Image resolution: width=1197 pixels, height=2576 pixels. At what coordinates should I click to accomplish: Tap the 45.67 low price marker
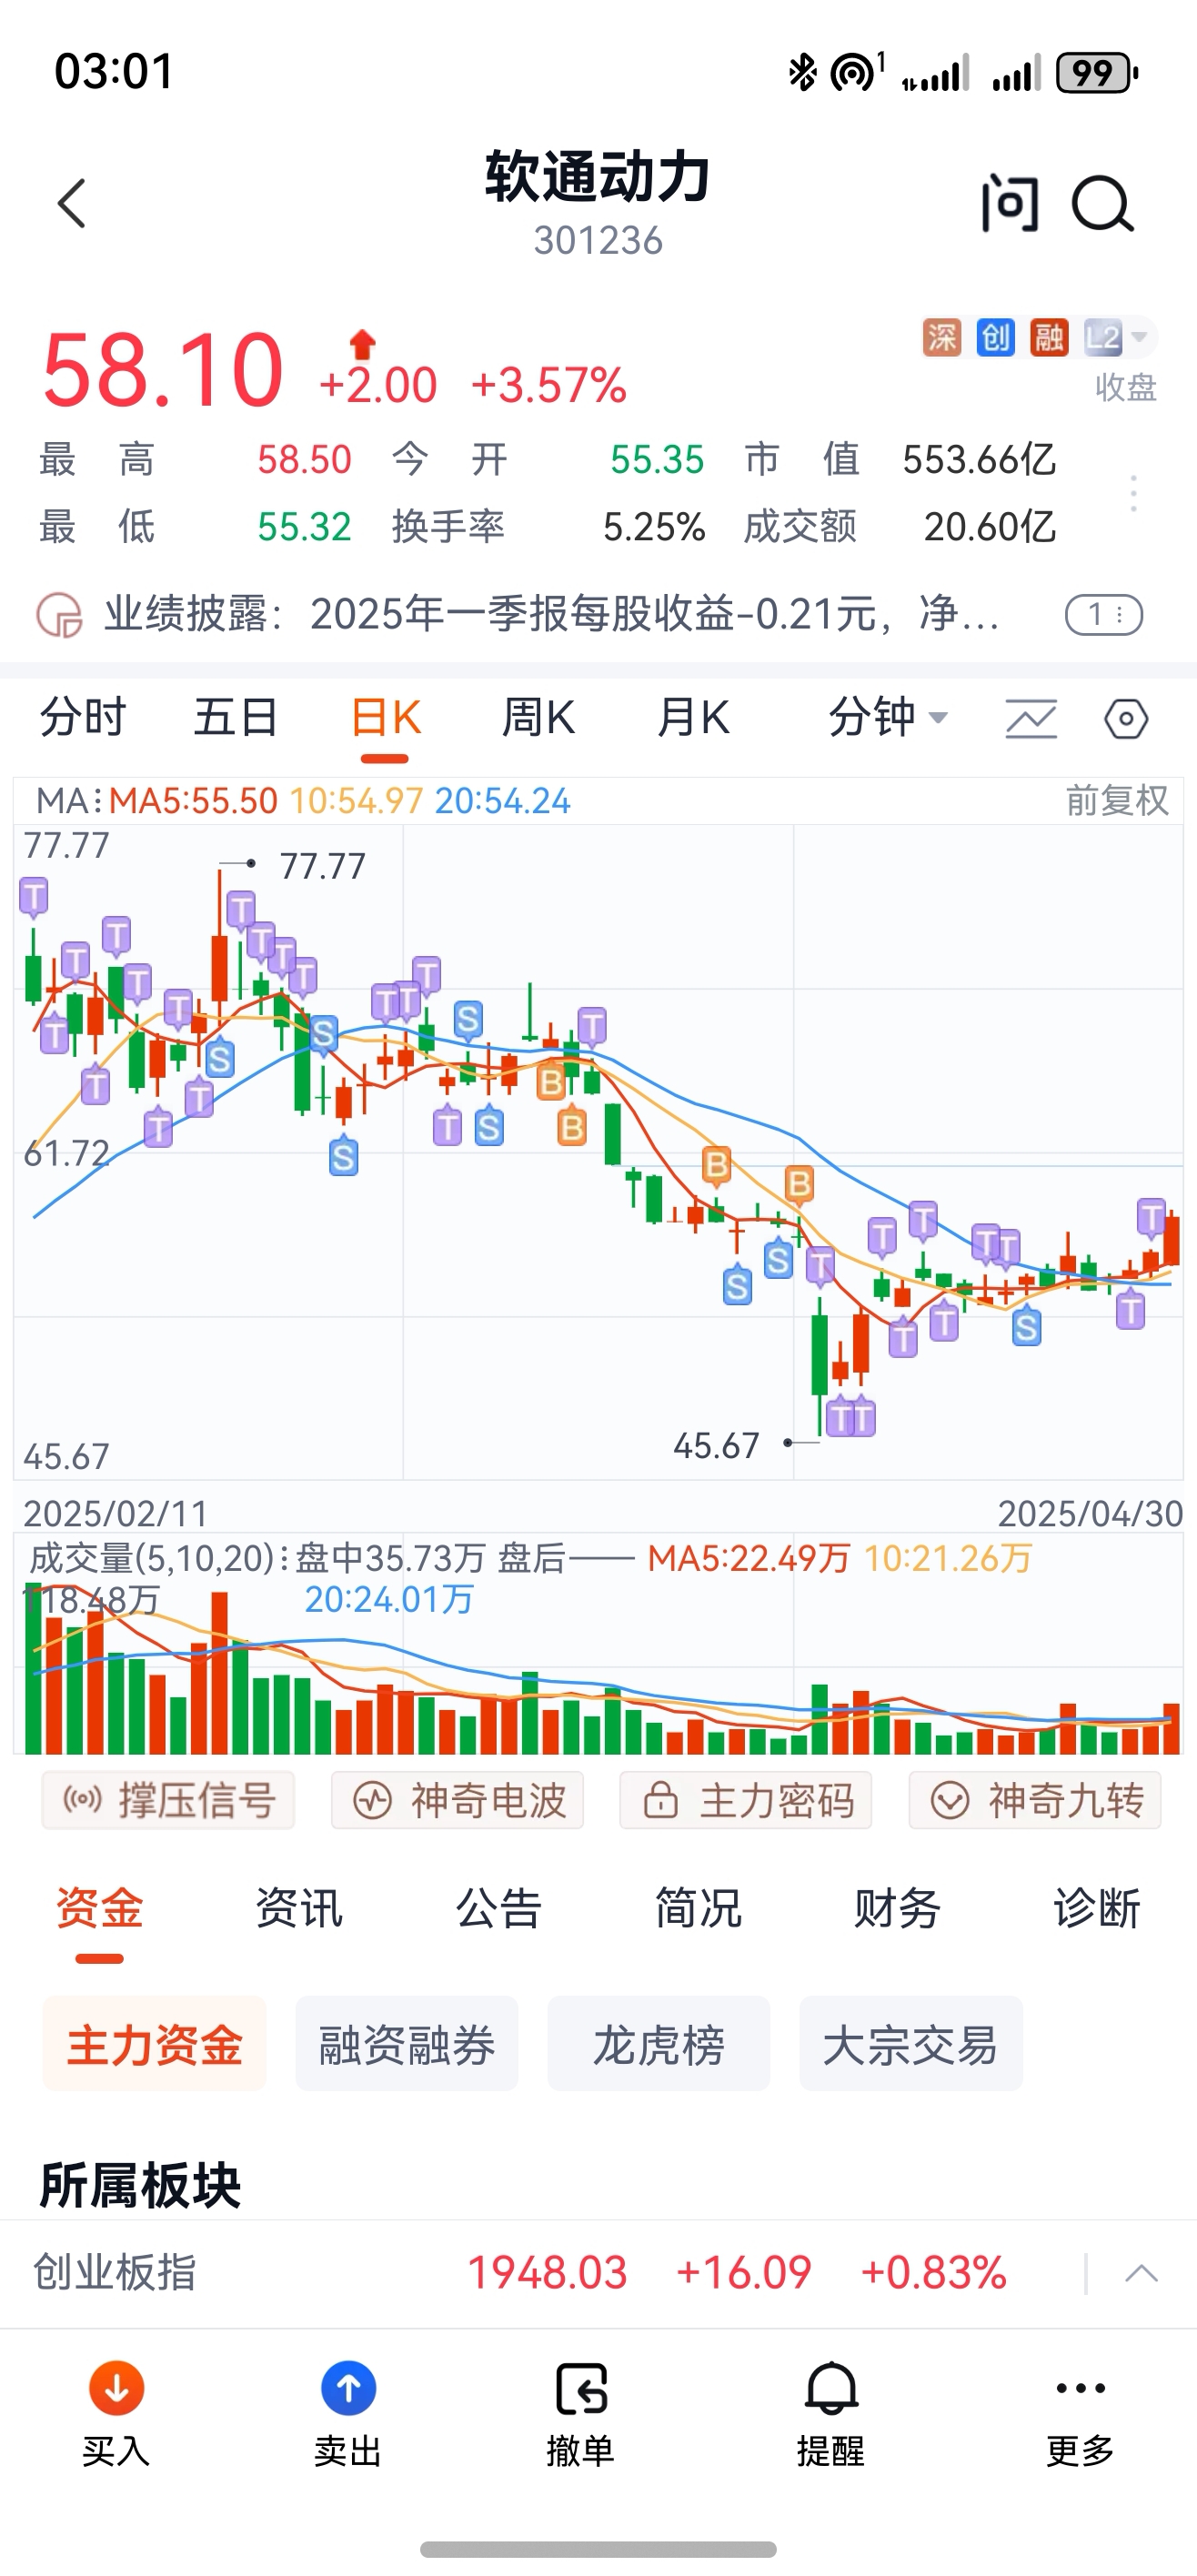[x=716, y=1446]
